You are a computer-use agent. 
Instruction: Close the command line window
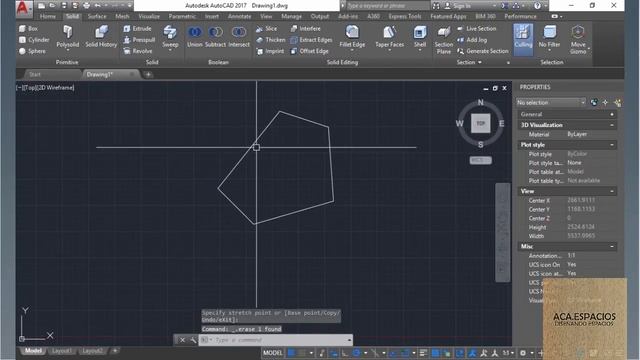pos(182,340)
